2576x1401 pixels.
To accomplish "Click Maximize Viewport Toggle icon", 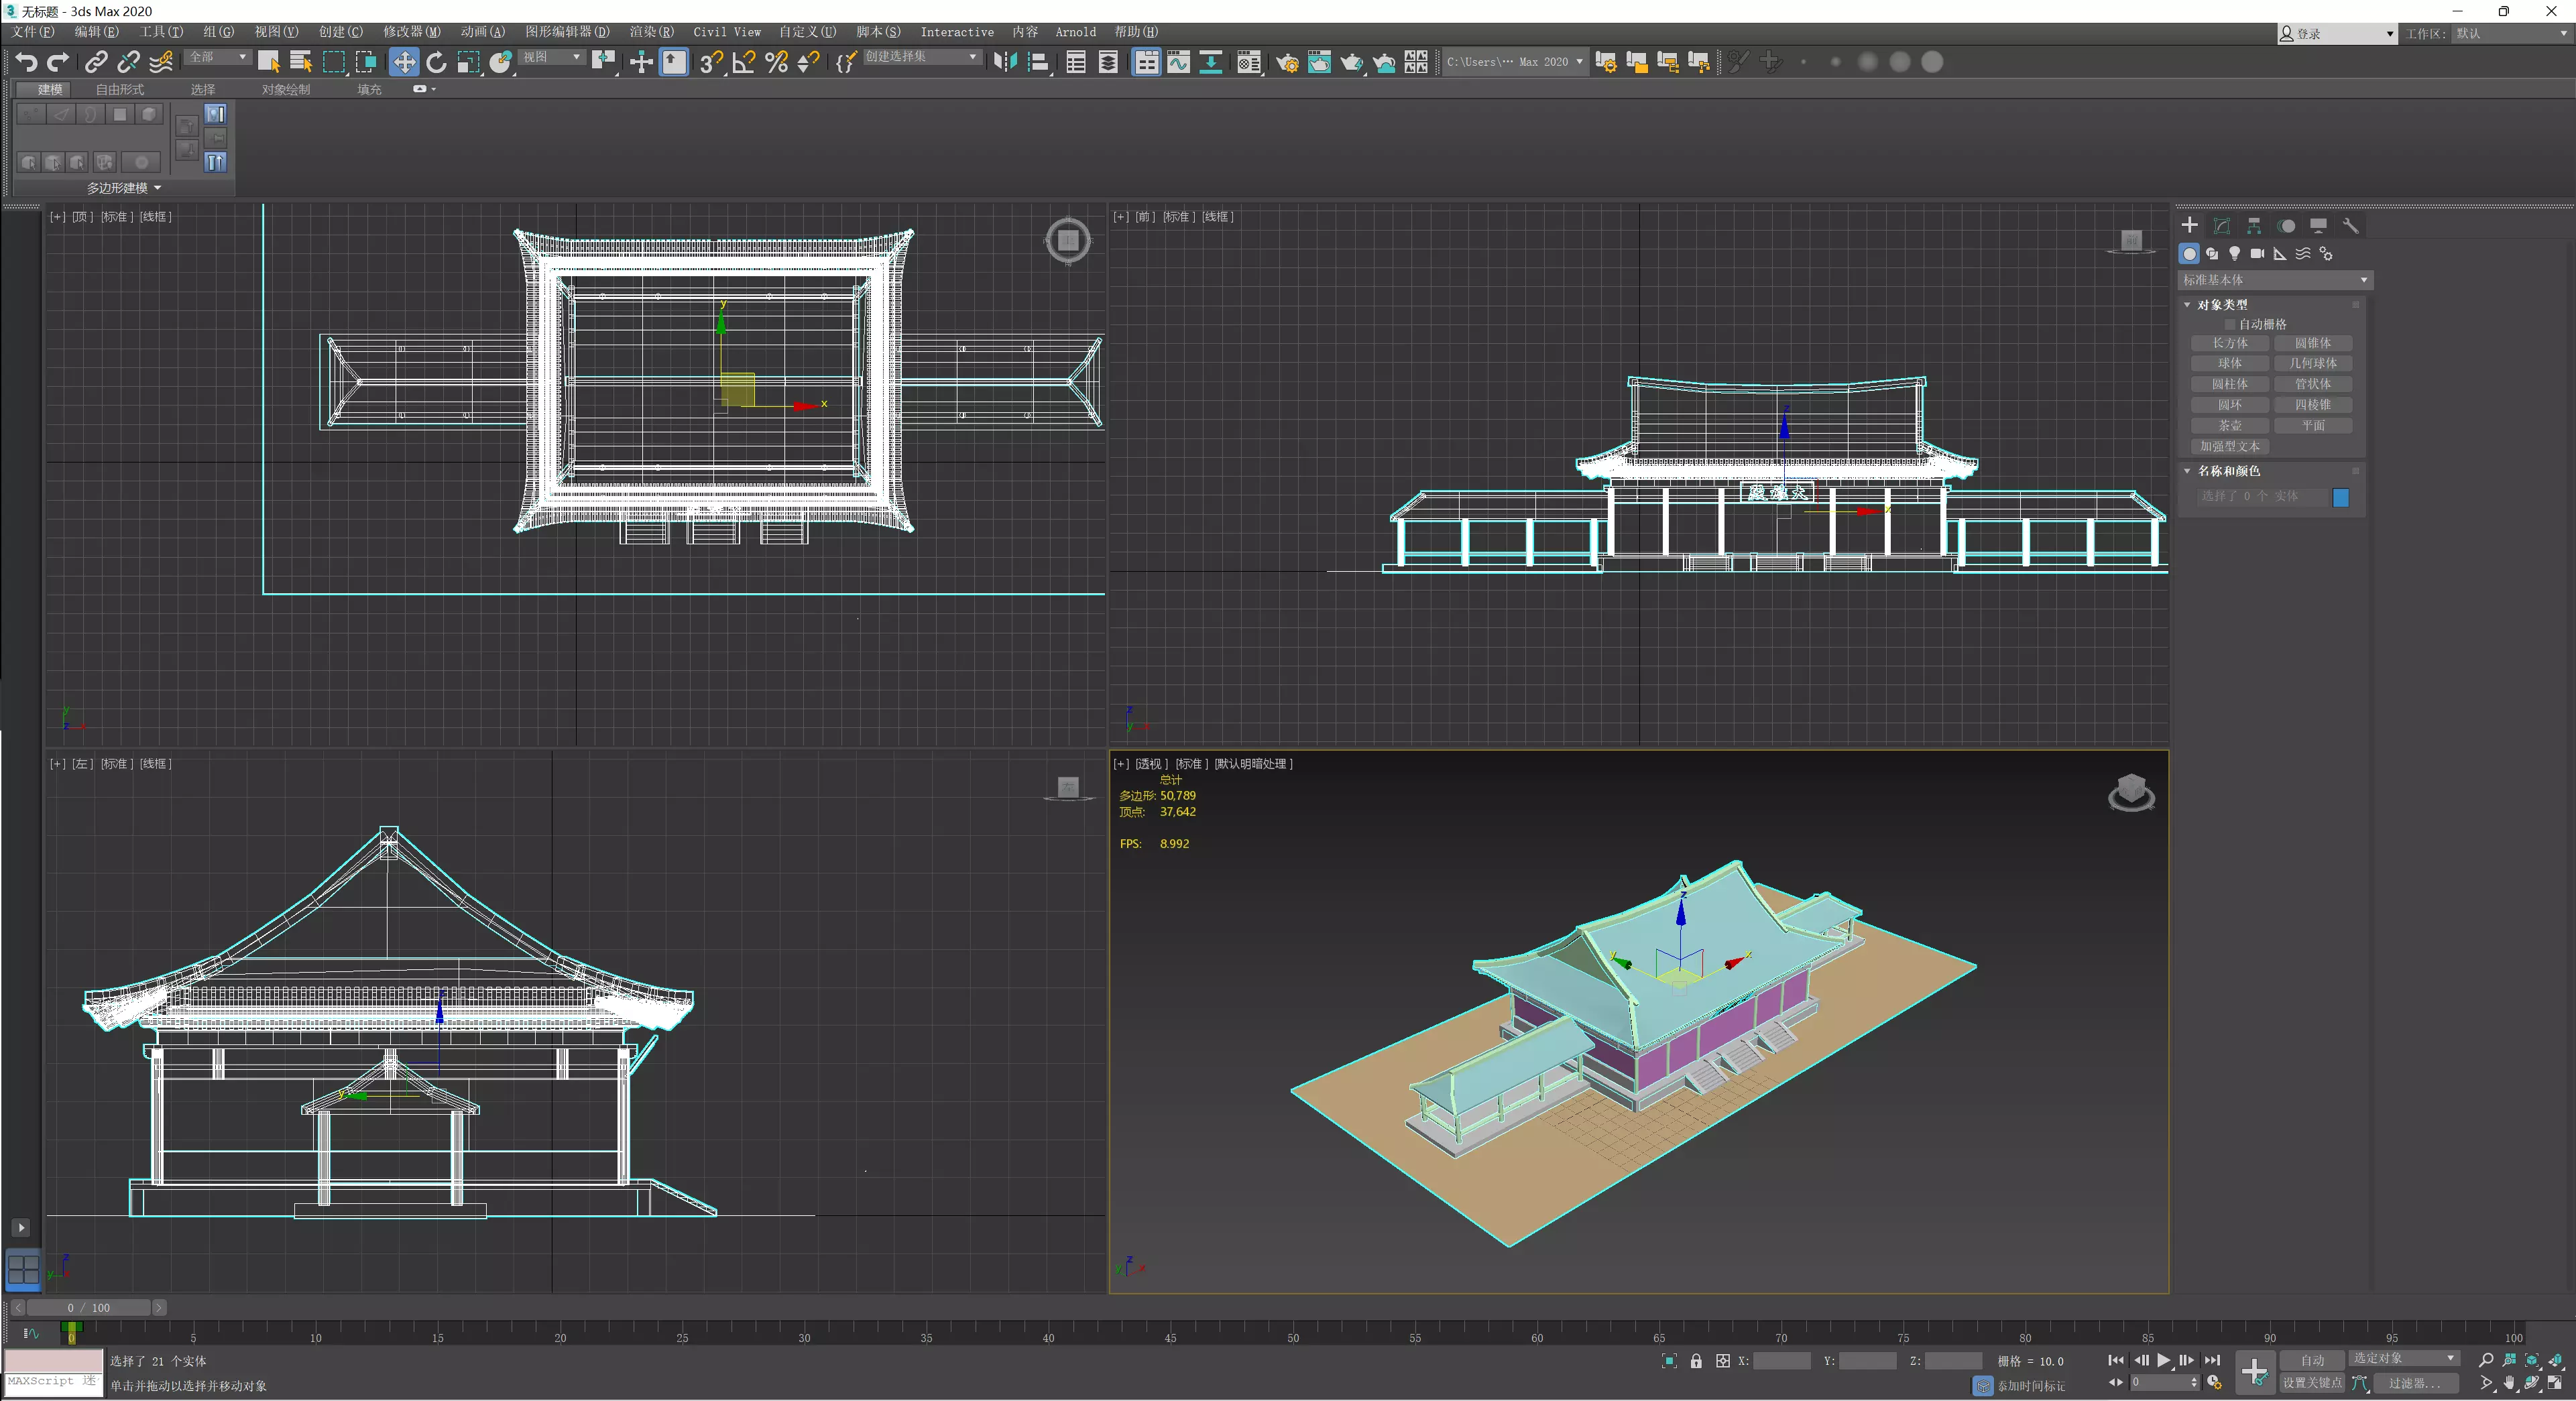I will tap(2554, 1383).
